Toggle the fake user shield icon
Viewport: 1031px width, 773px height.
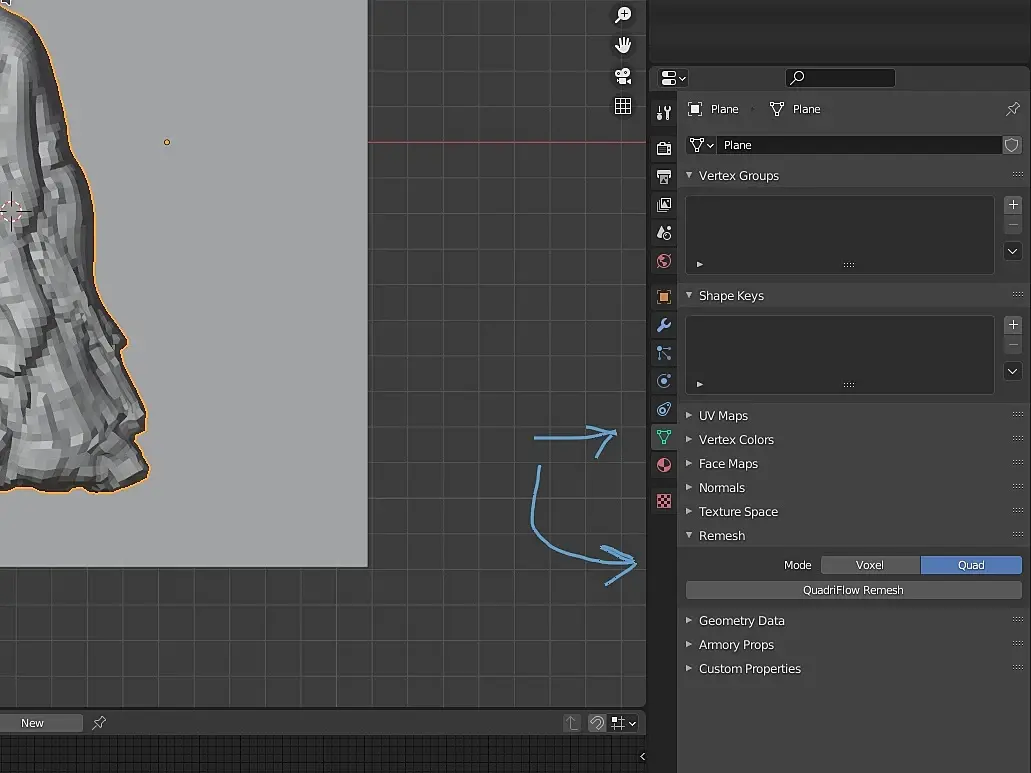click(1012, 145)
